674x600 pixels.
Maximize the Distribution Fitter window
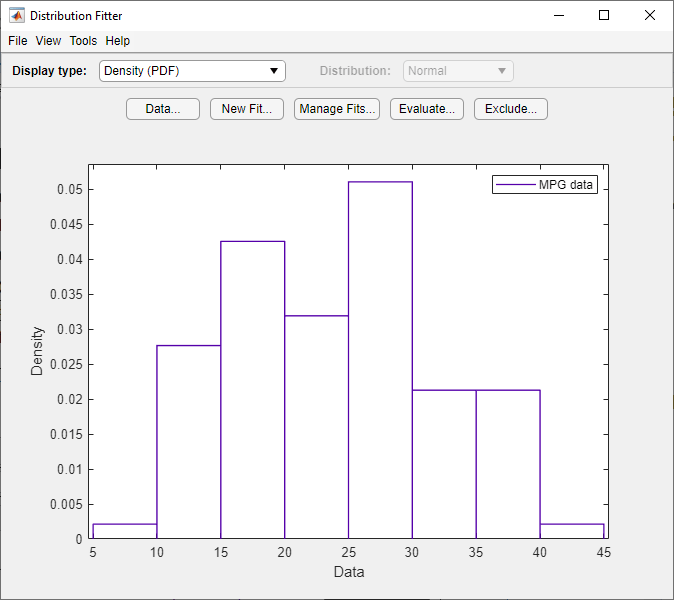[x=604, y=15]
